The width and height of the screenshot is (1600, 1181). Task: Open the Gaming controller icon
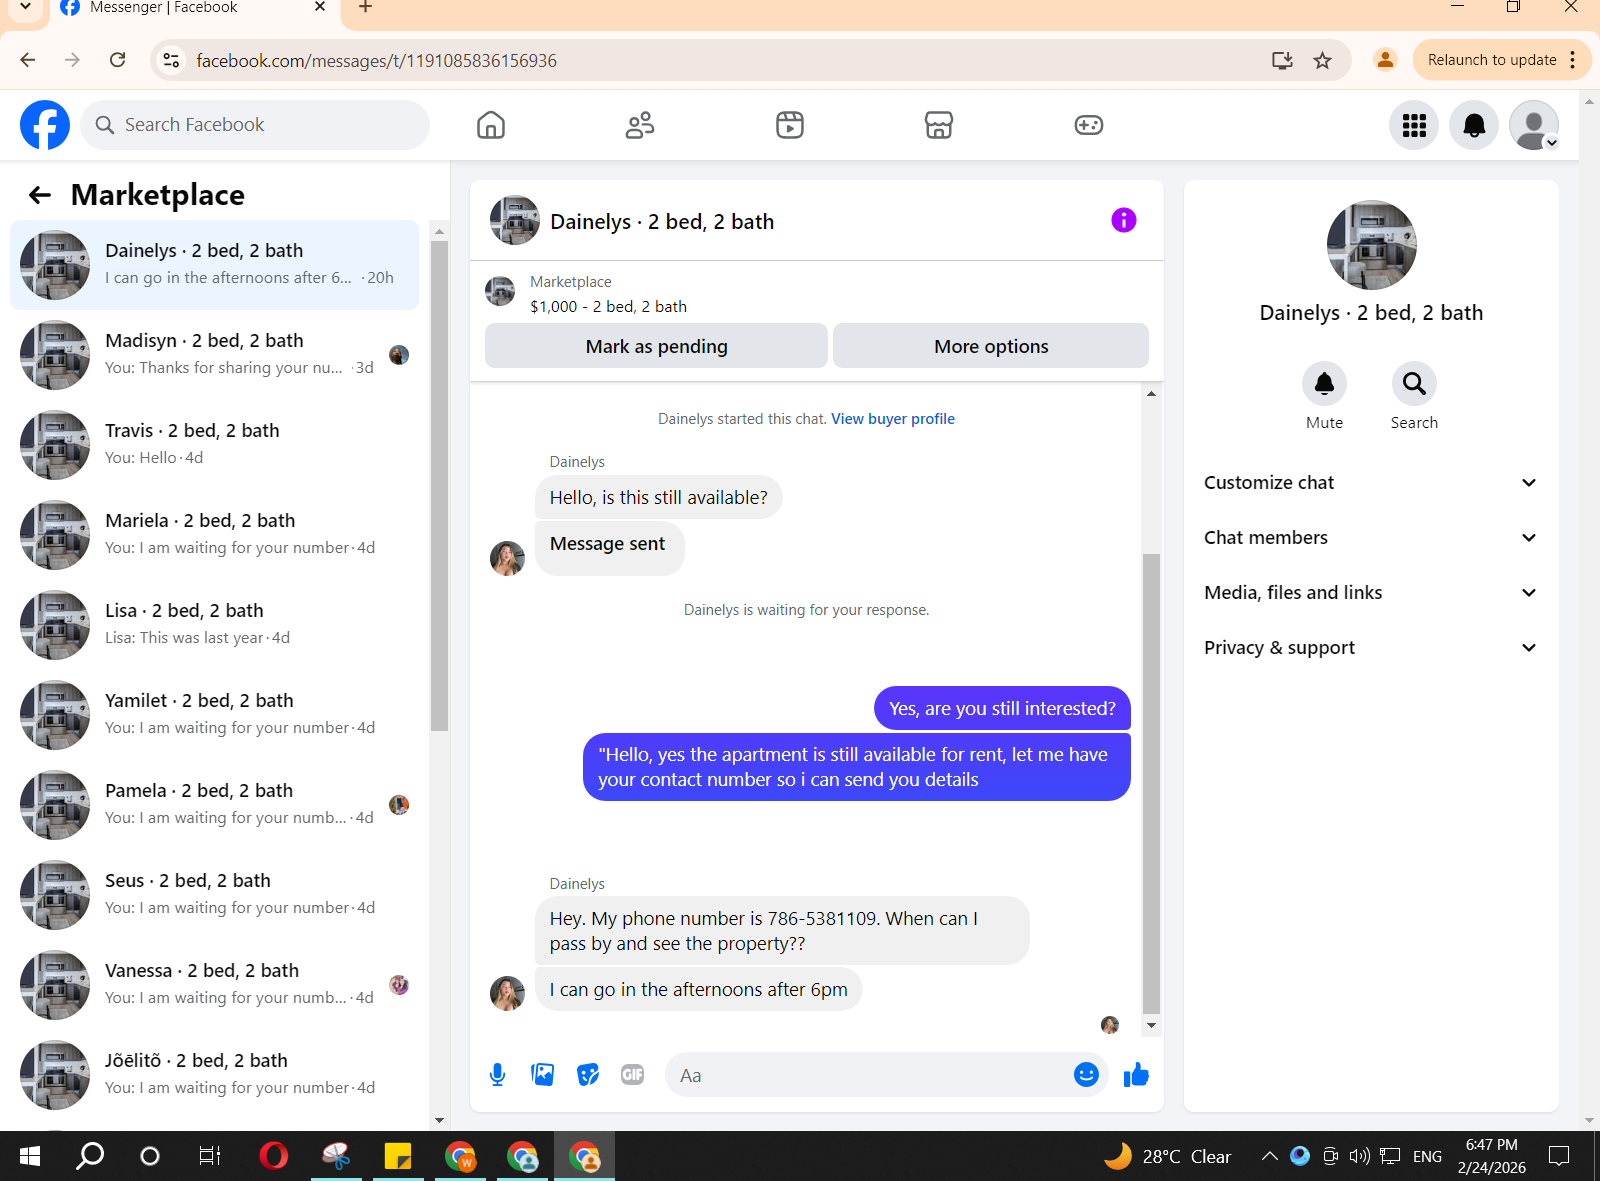tap(1089, 125)
